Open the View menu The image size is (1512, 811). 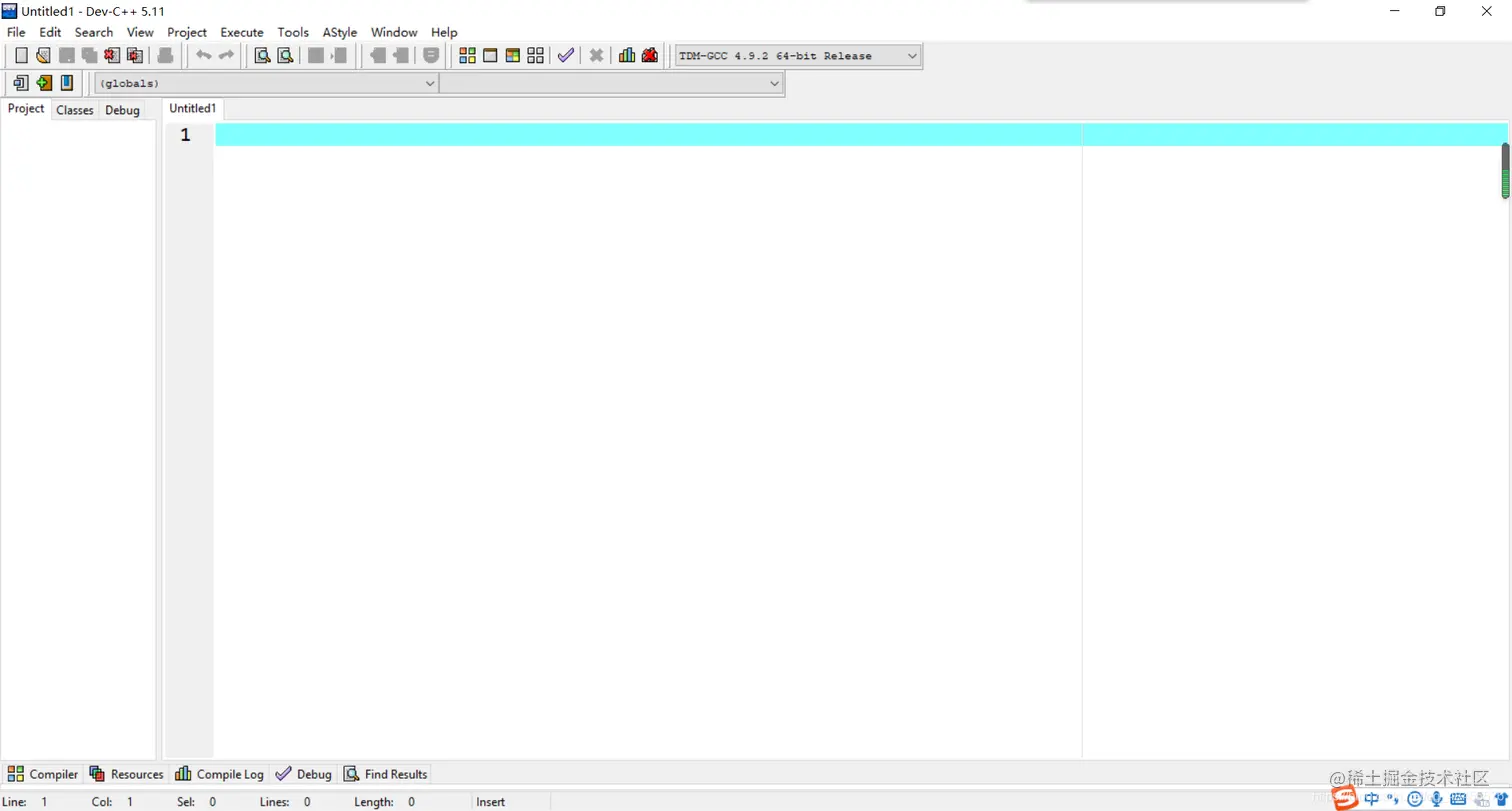(140, 32)
